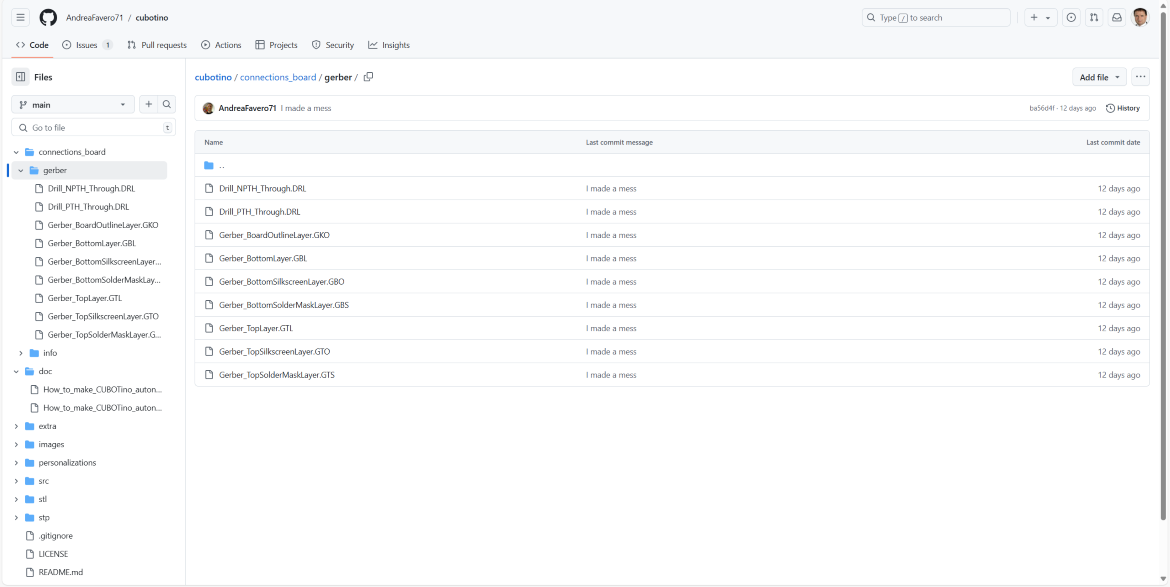This screenshot has width=1170, height=587.
Task: Open the more options ellipsis button
Action: tap(1140, 77)
